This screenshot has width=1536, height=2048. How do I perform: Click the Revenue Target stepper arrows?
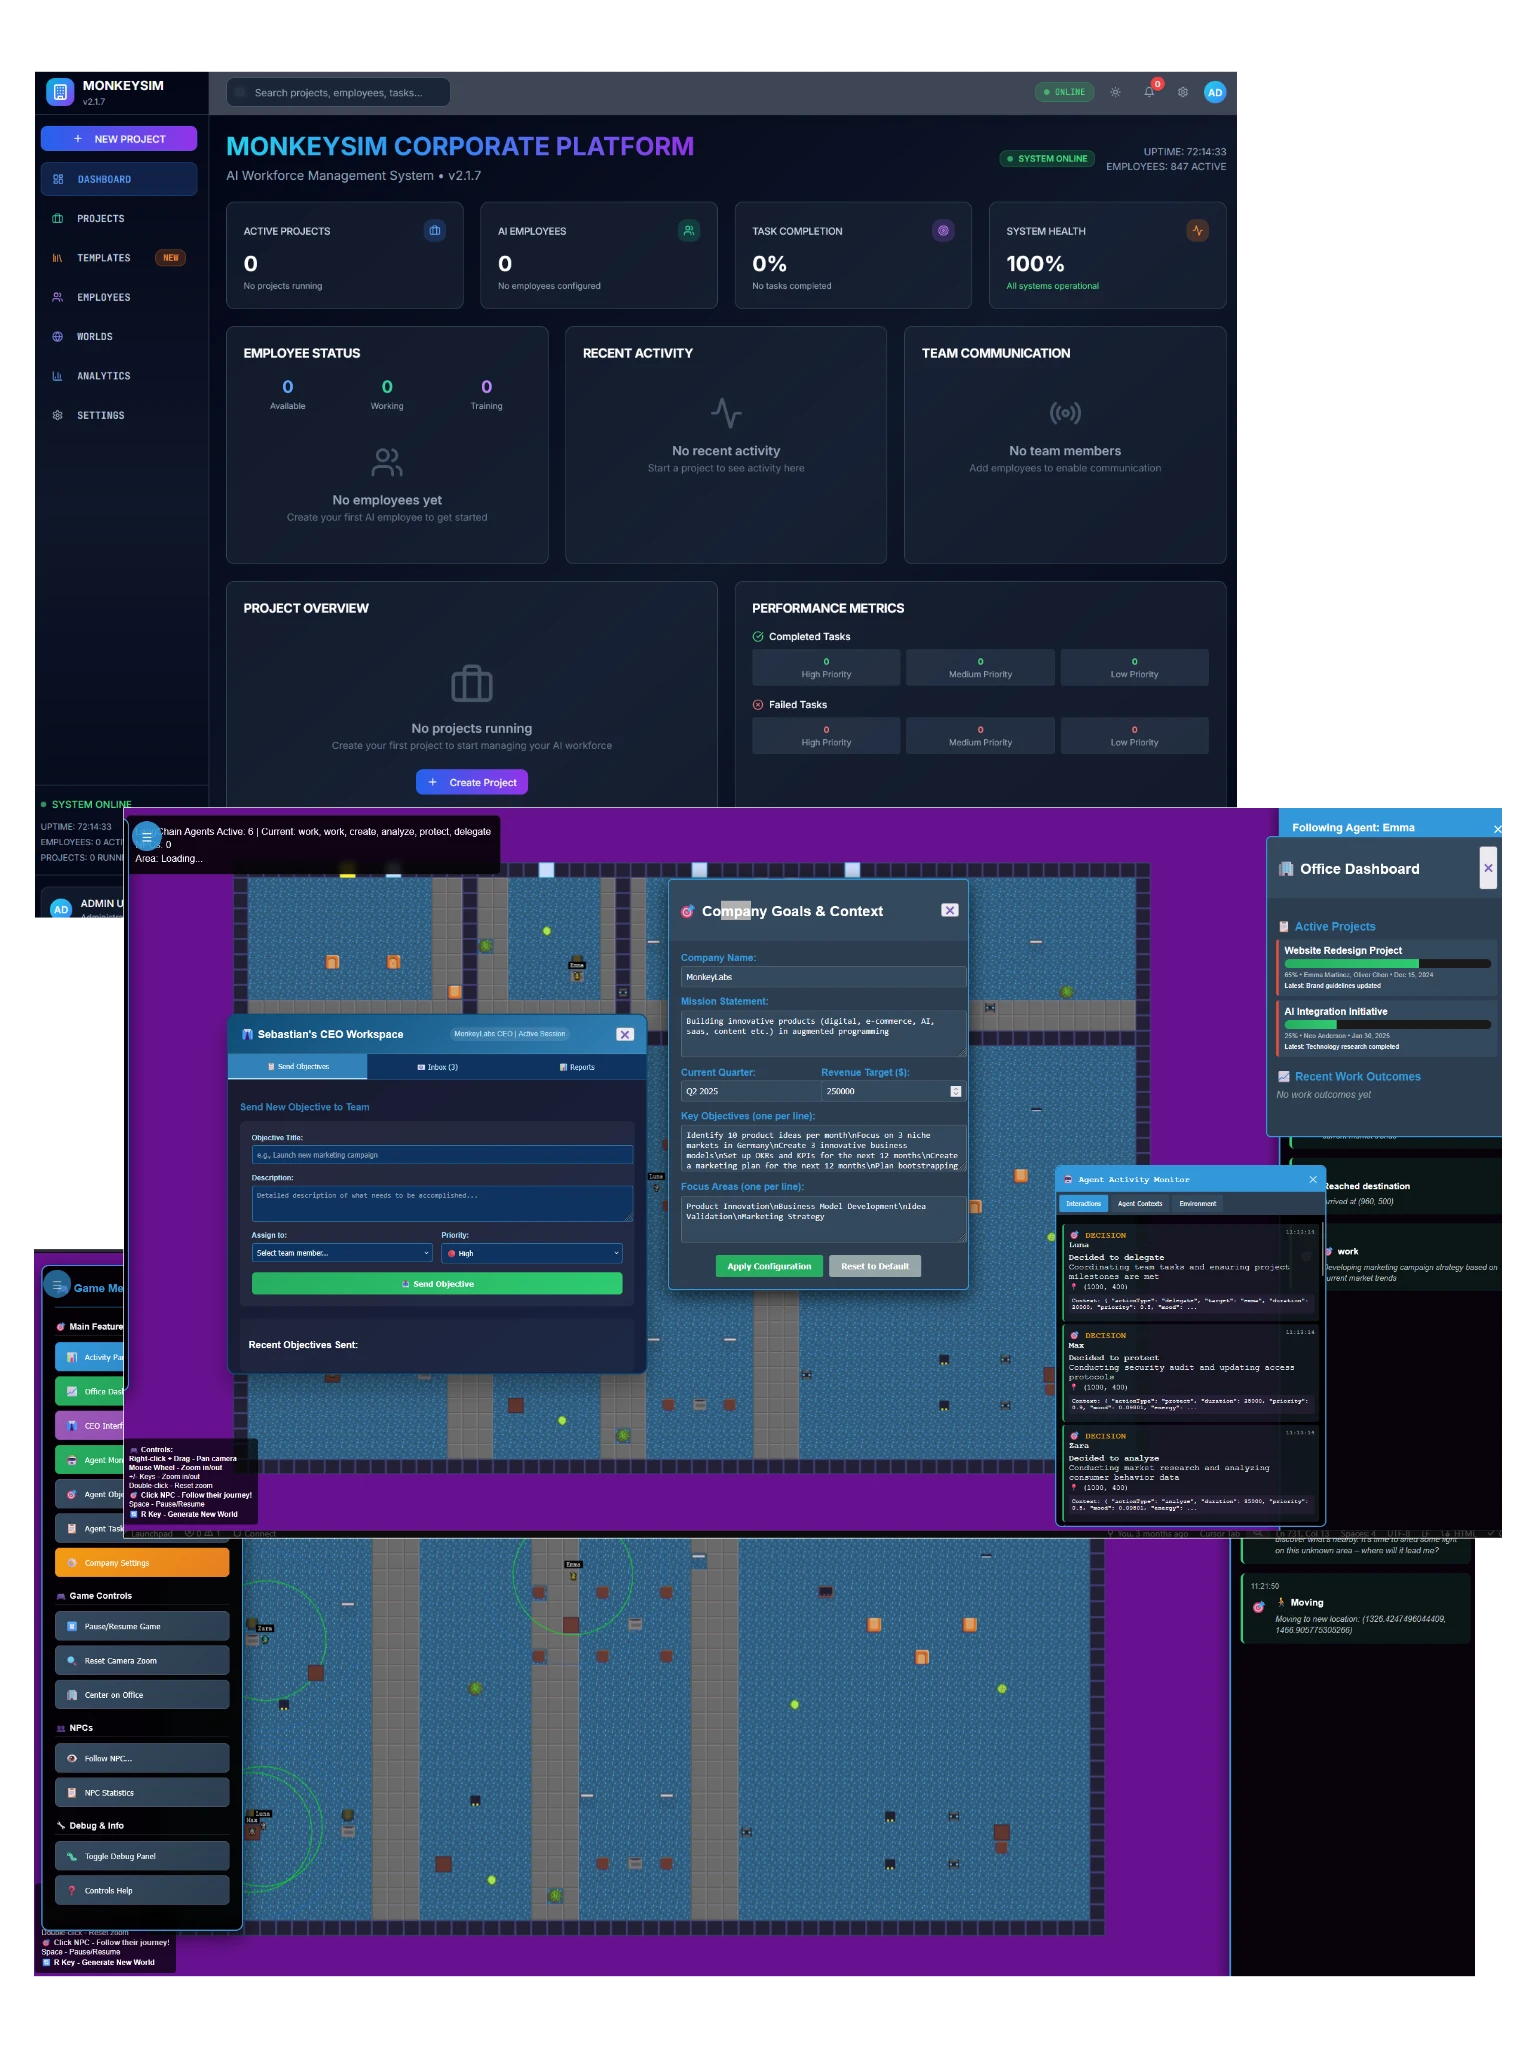click(956, 1091)
